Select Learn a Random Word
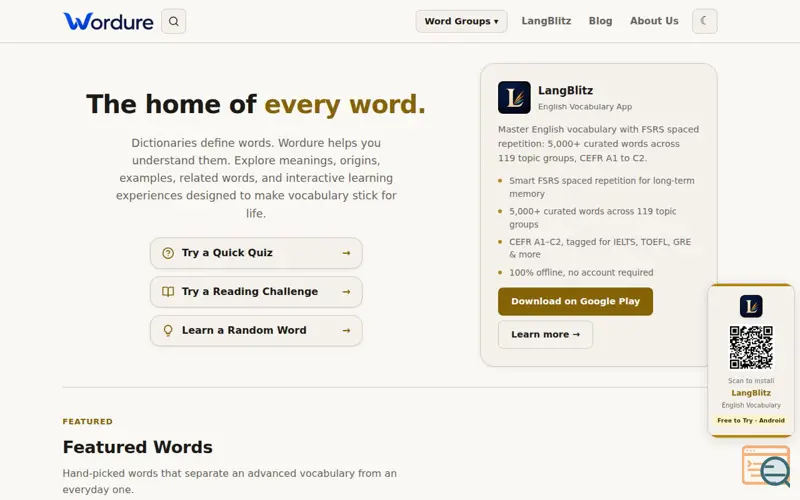Image resolution: width=800 pixels, height=500 pixels. [256, 331]
